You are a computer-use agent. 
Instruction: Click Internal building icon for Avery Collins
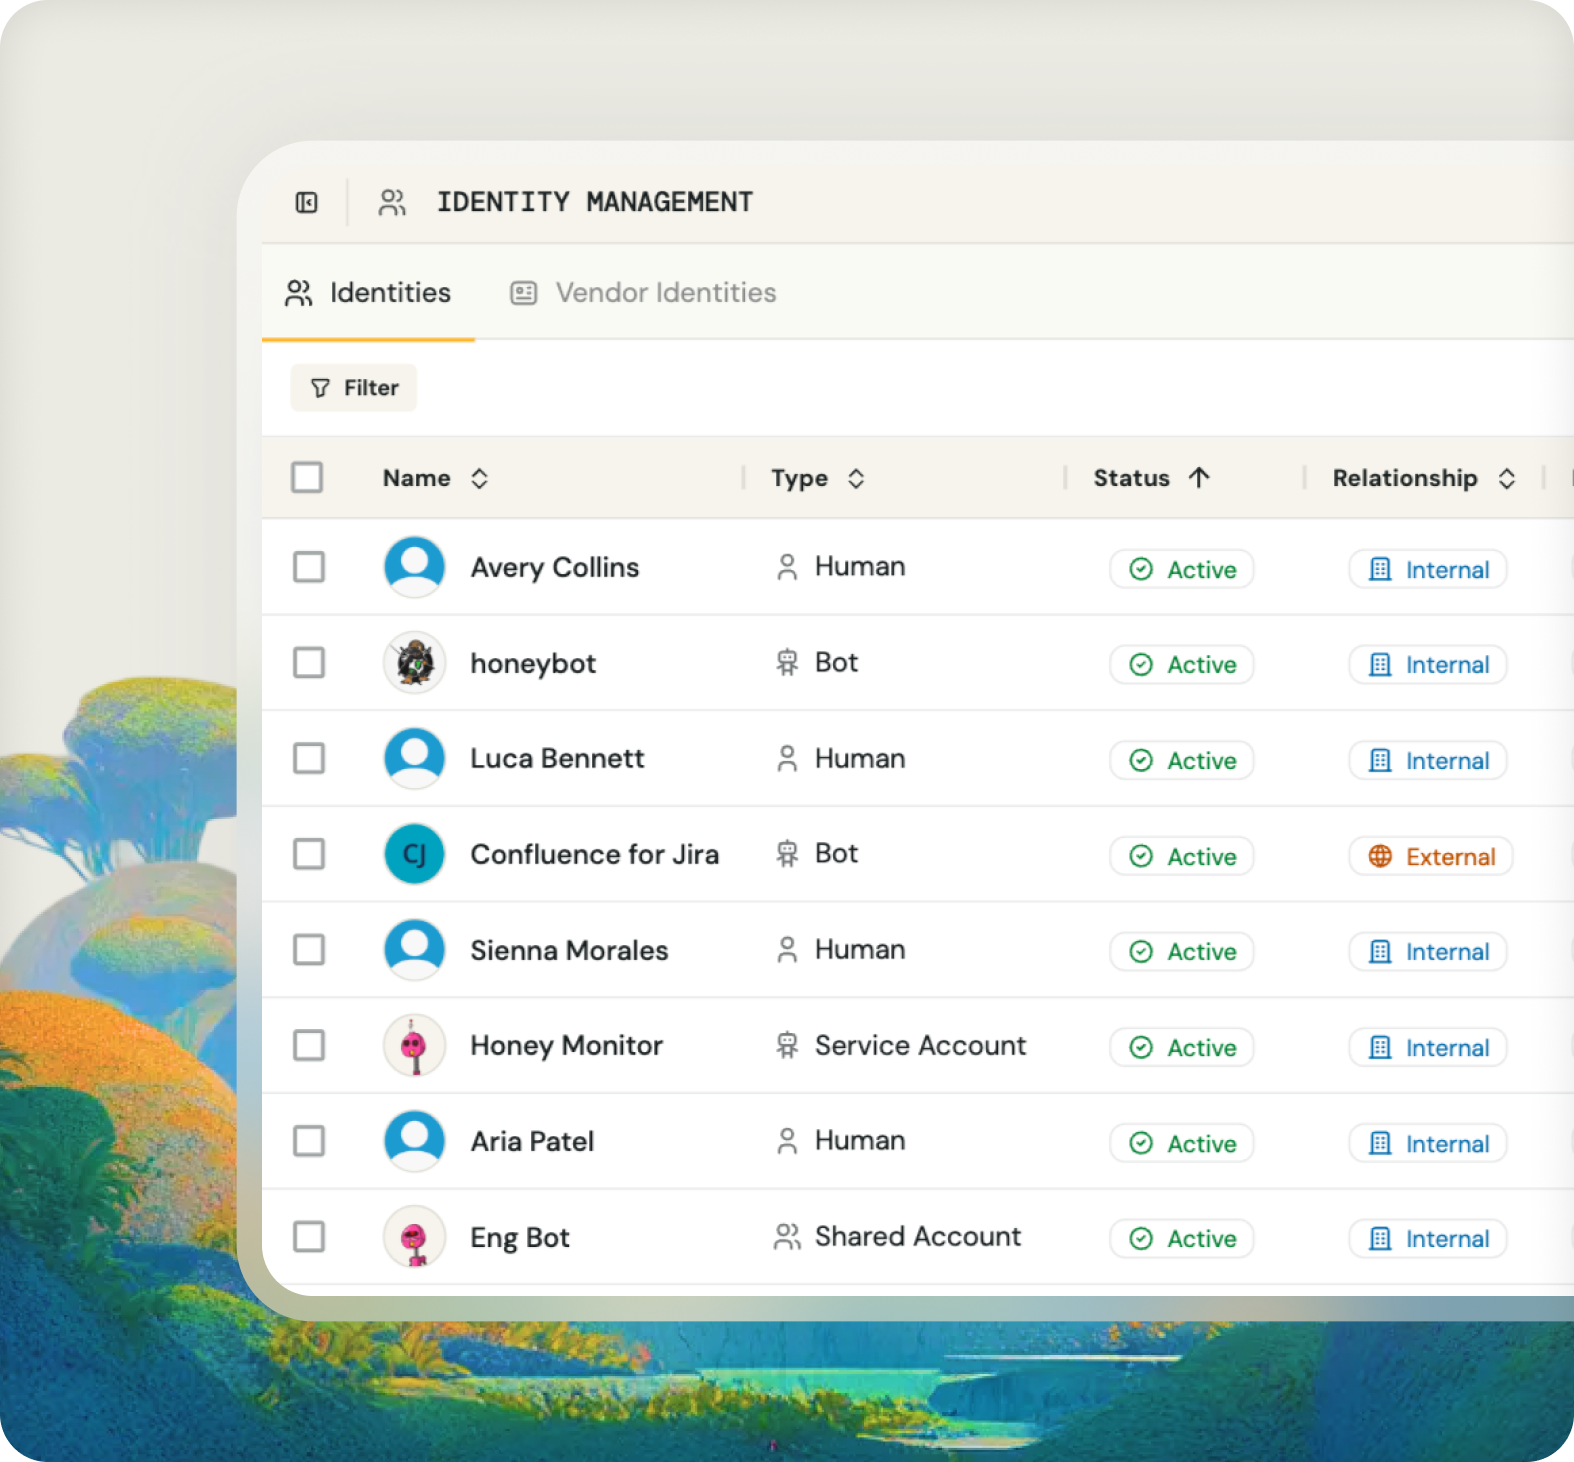coord(1380,570)
